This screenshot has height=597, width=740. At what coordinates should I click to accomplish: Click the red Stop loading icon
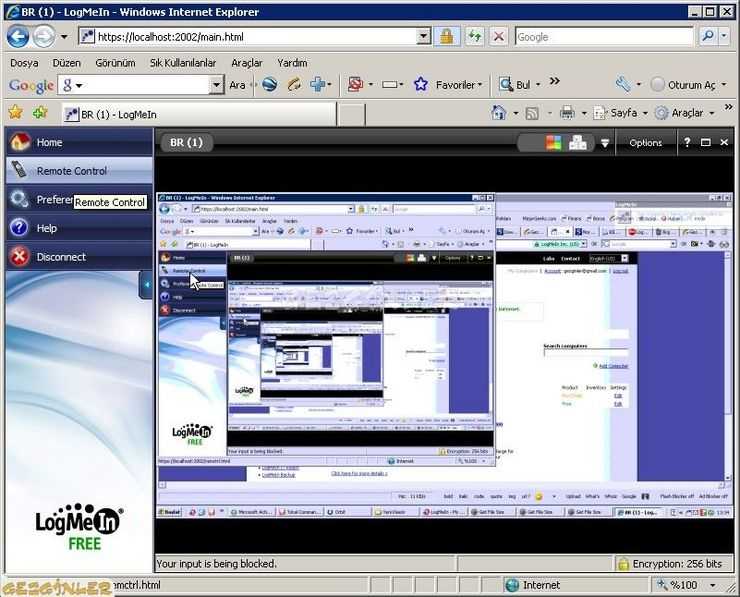[x=498, y=36]
